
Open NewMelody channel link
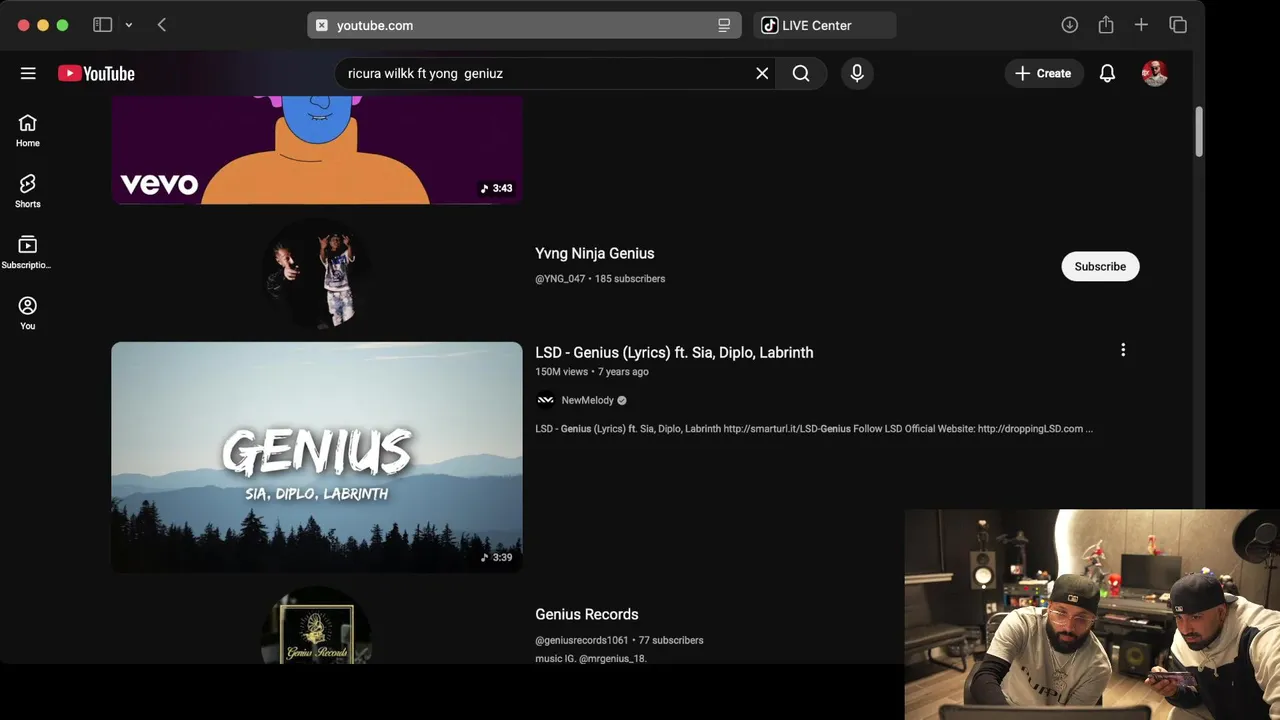(x=587, y=400)
